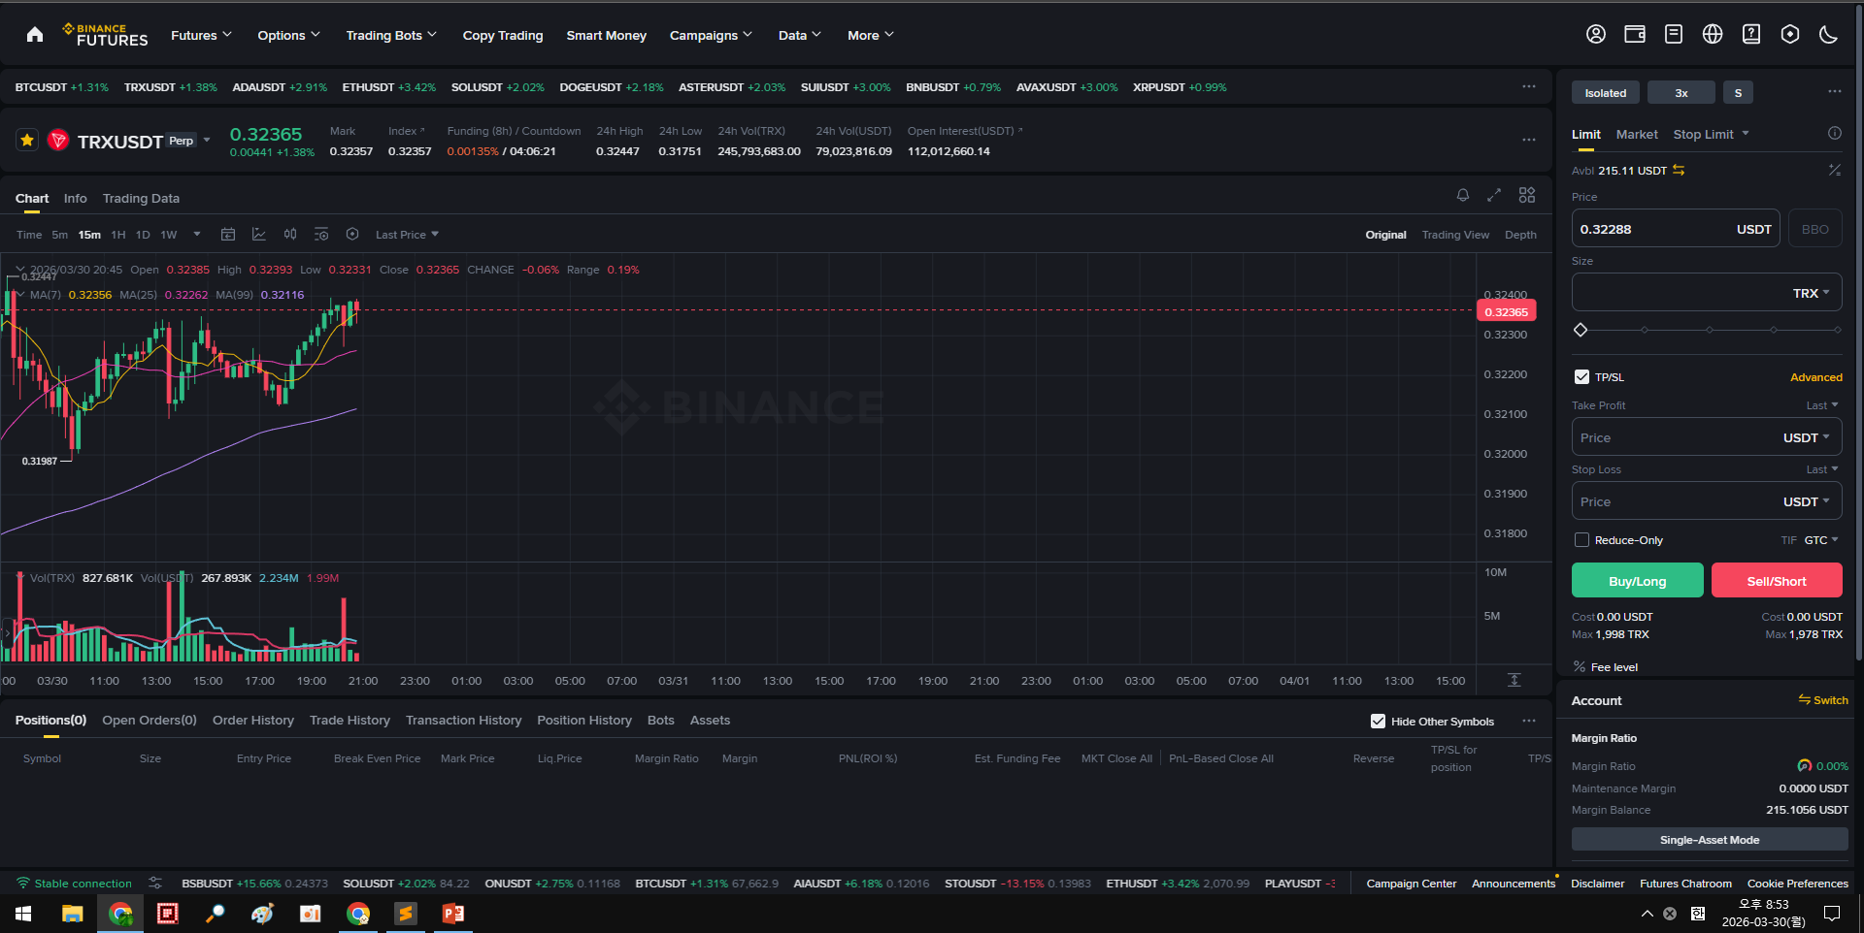
Task: Open the user profile icon
Action: tap(1596, 34)
